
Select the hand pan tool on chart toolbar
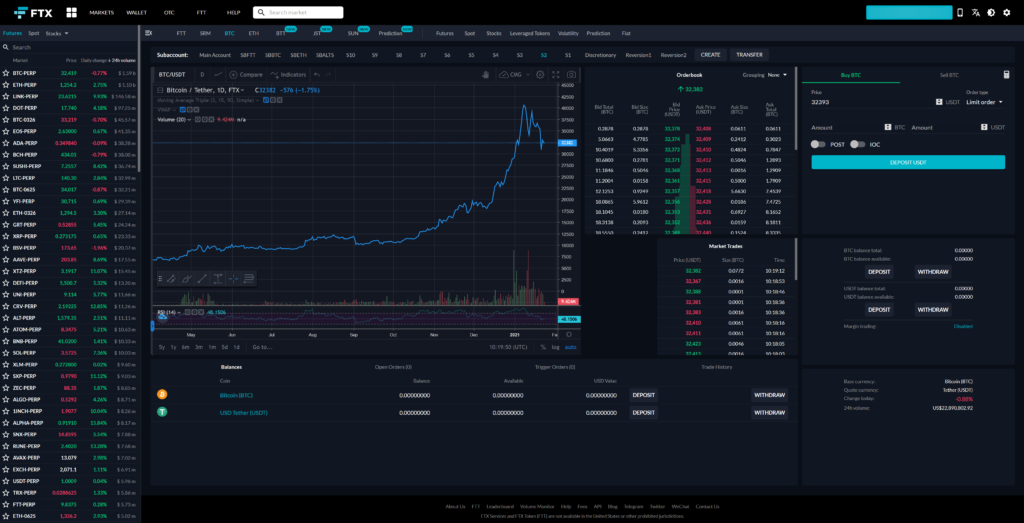(485, 74)
